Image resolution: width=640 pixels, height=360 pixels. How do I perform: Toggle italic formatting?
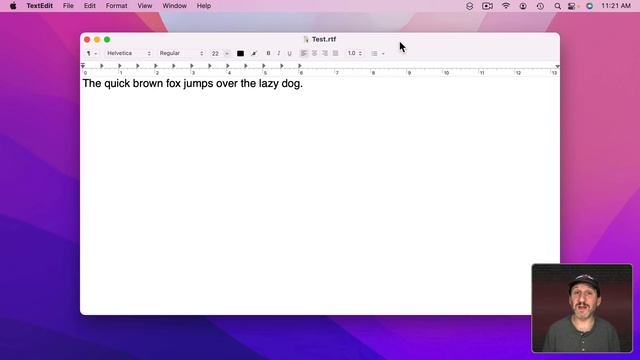(x=279, y=53)
